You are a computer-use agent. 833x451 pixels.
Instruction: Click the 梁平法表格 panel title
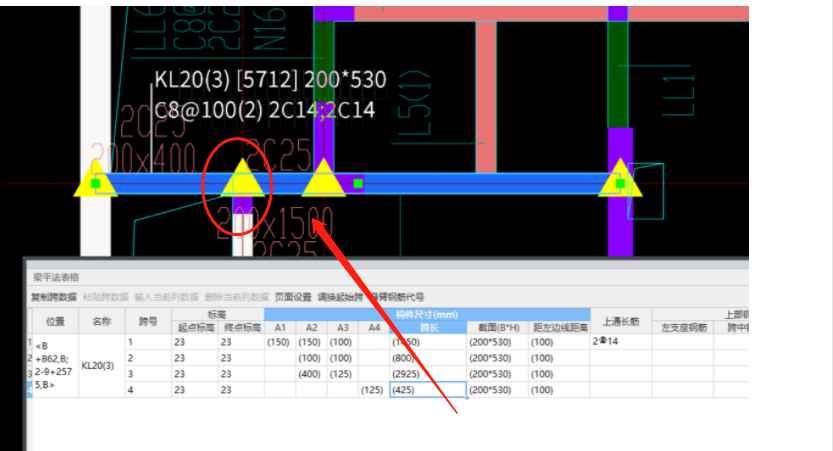click(x=56, y=277)
